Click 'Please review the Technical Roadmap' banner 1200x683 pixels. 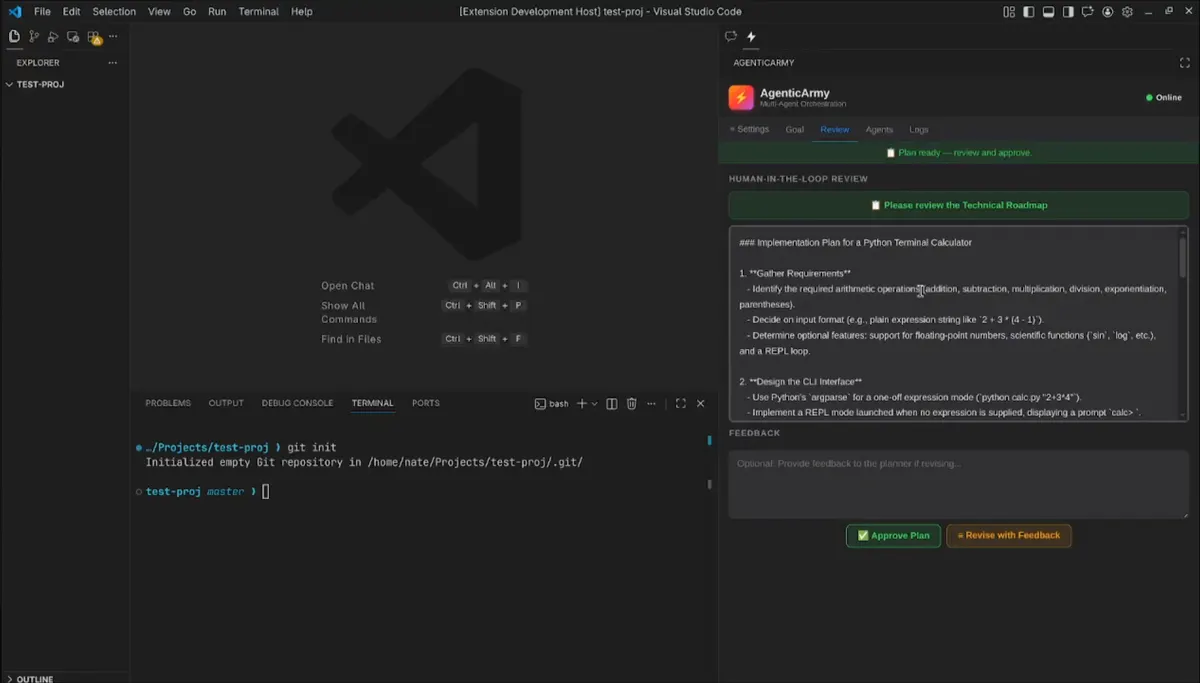tap(958, 205)
